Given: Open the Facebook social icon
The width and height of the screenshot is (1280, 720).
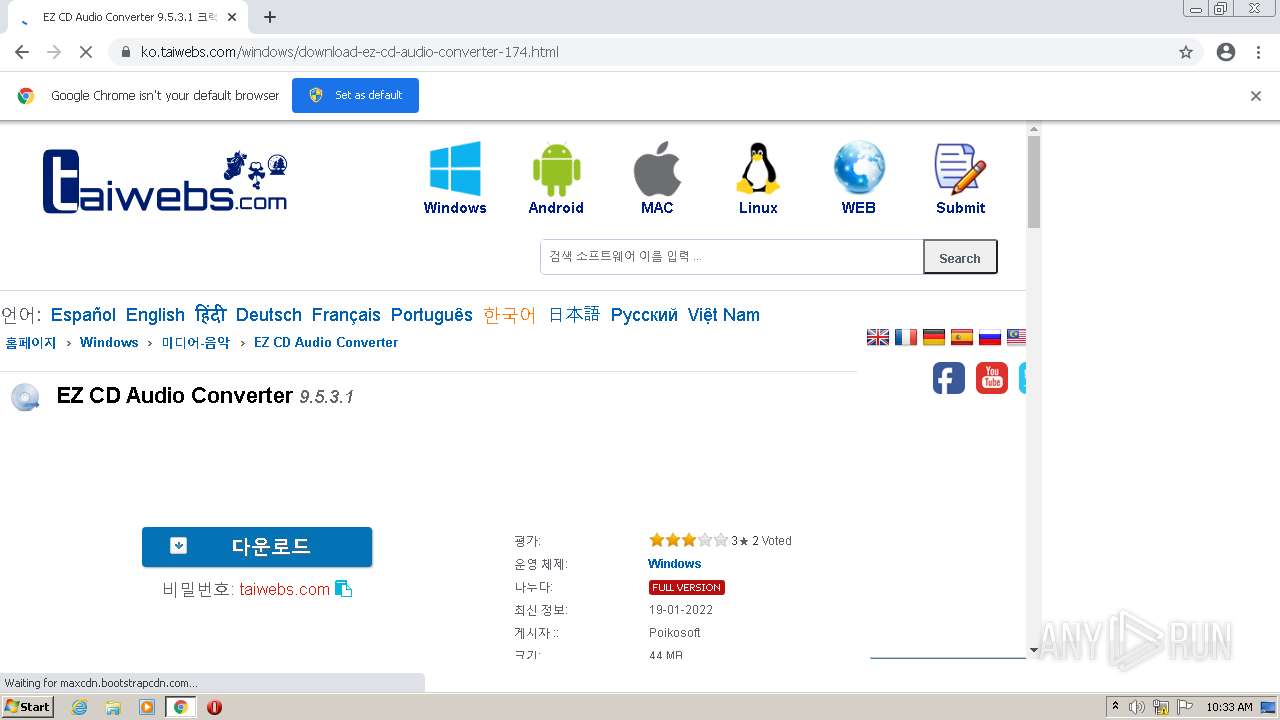Looking at the screenshot, I should (x=949, y=378).
